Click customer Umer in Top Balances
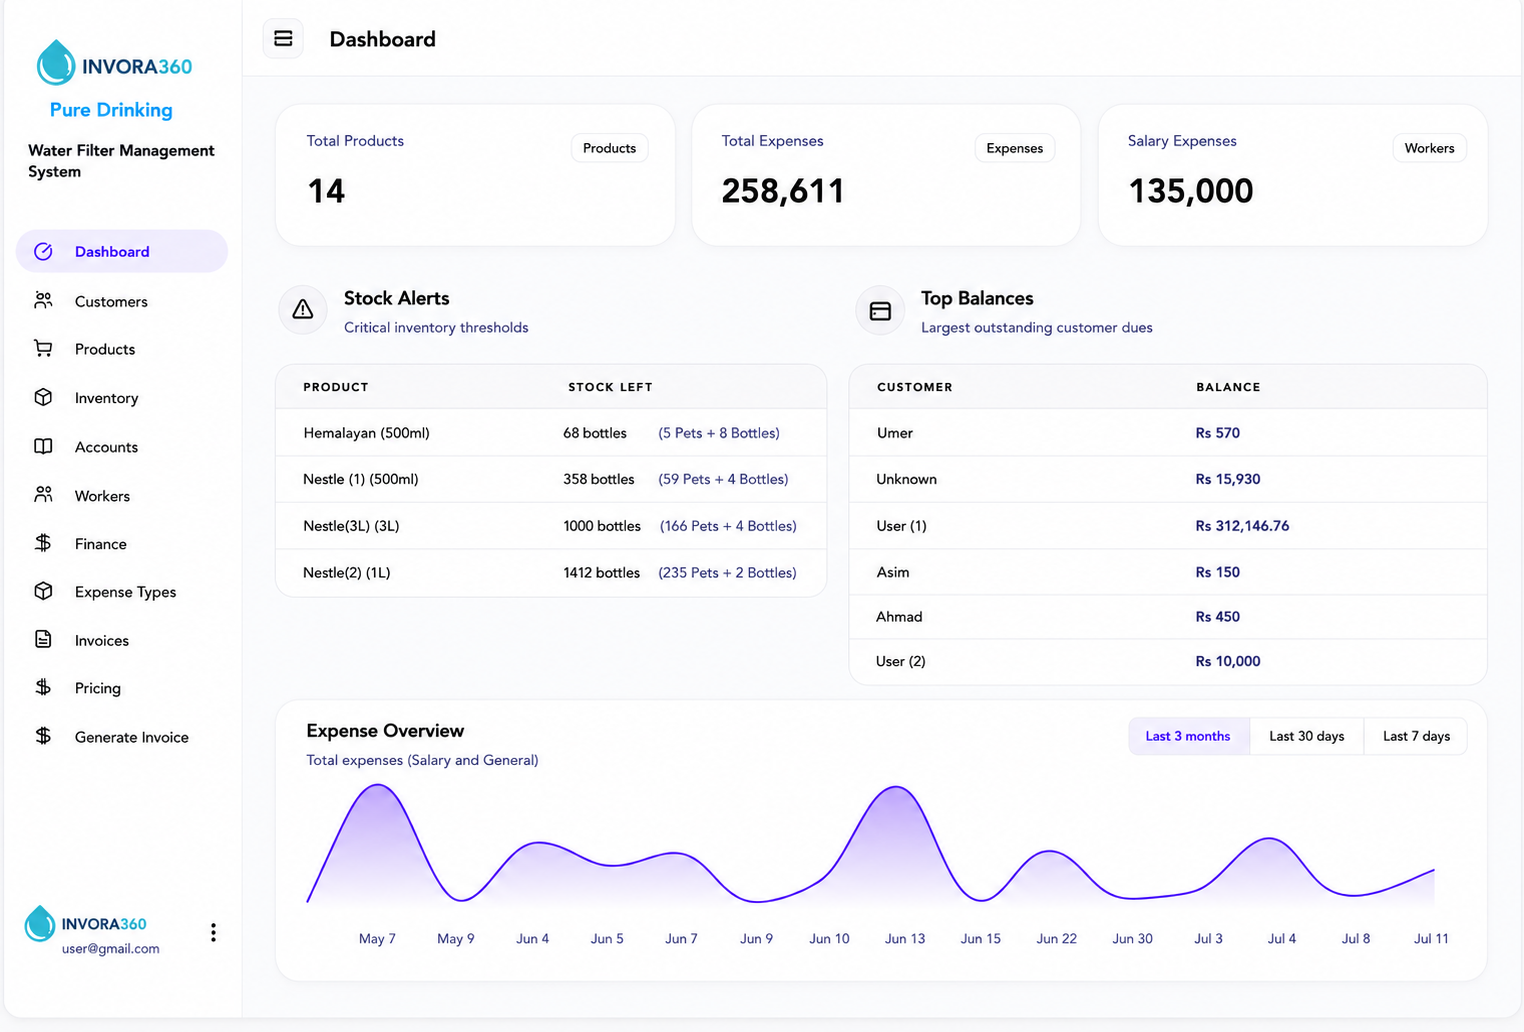 895,433
